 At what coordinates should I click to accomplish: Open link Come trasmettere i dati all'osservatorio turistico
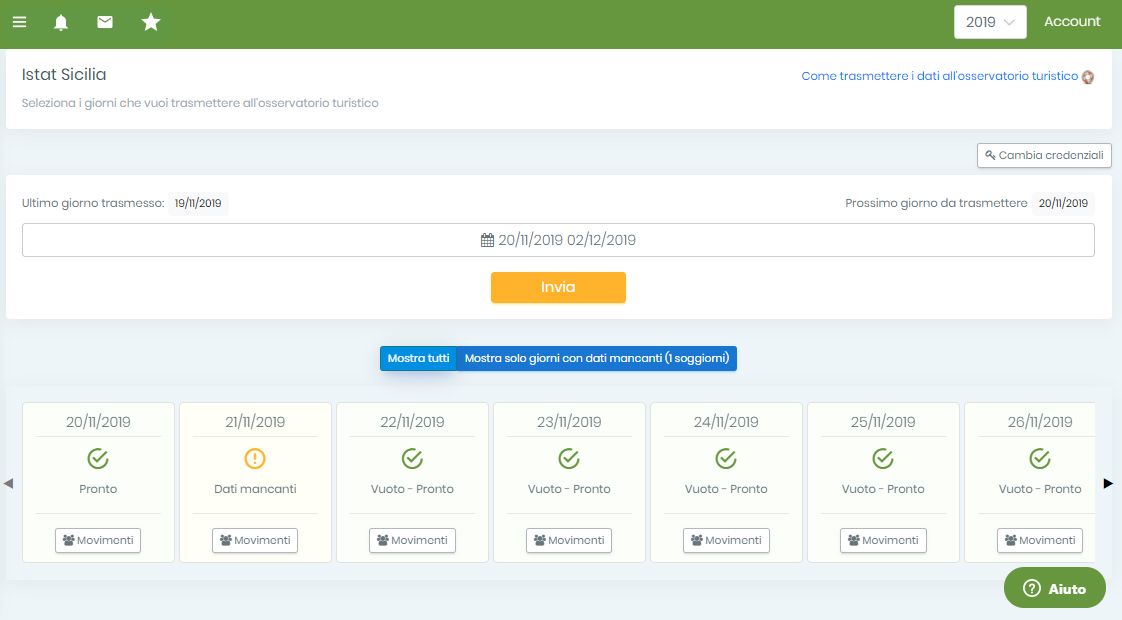coord(940,76)
